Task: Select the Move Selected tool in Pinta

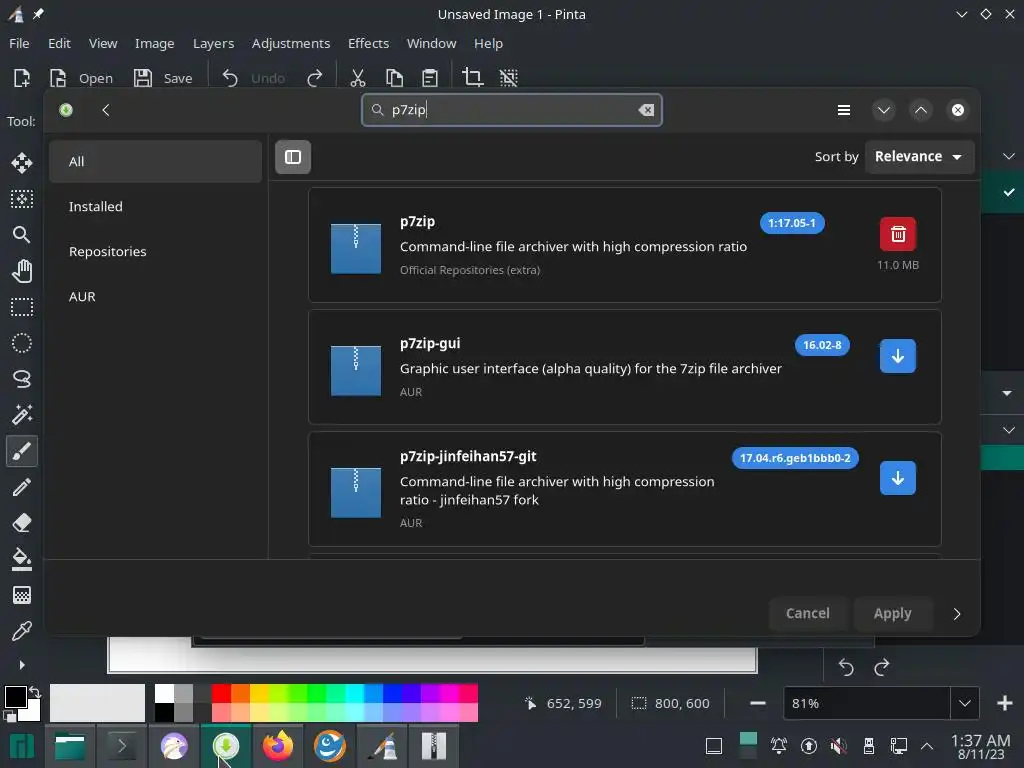Action: (22, 163)
